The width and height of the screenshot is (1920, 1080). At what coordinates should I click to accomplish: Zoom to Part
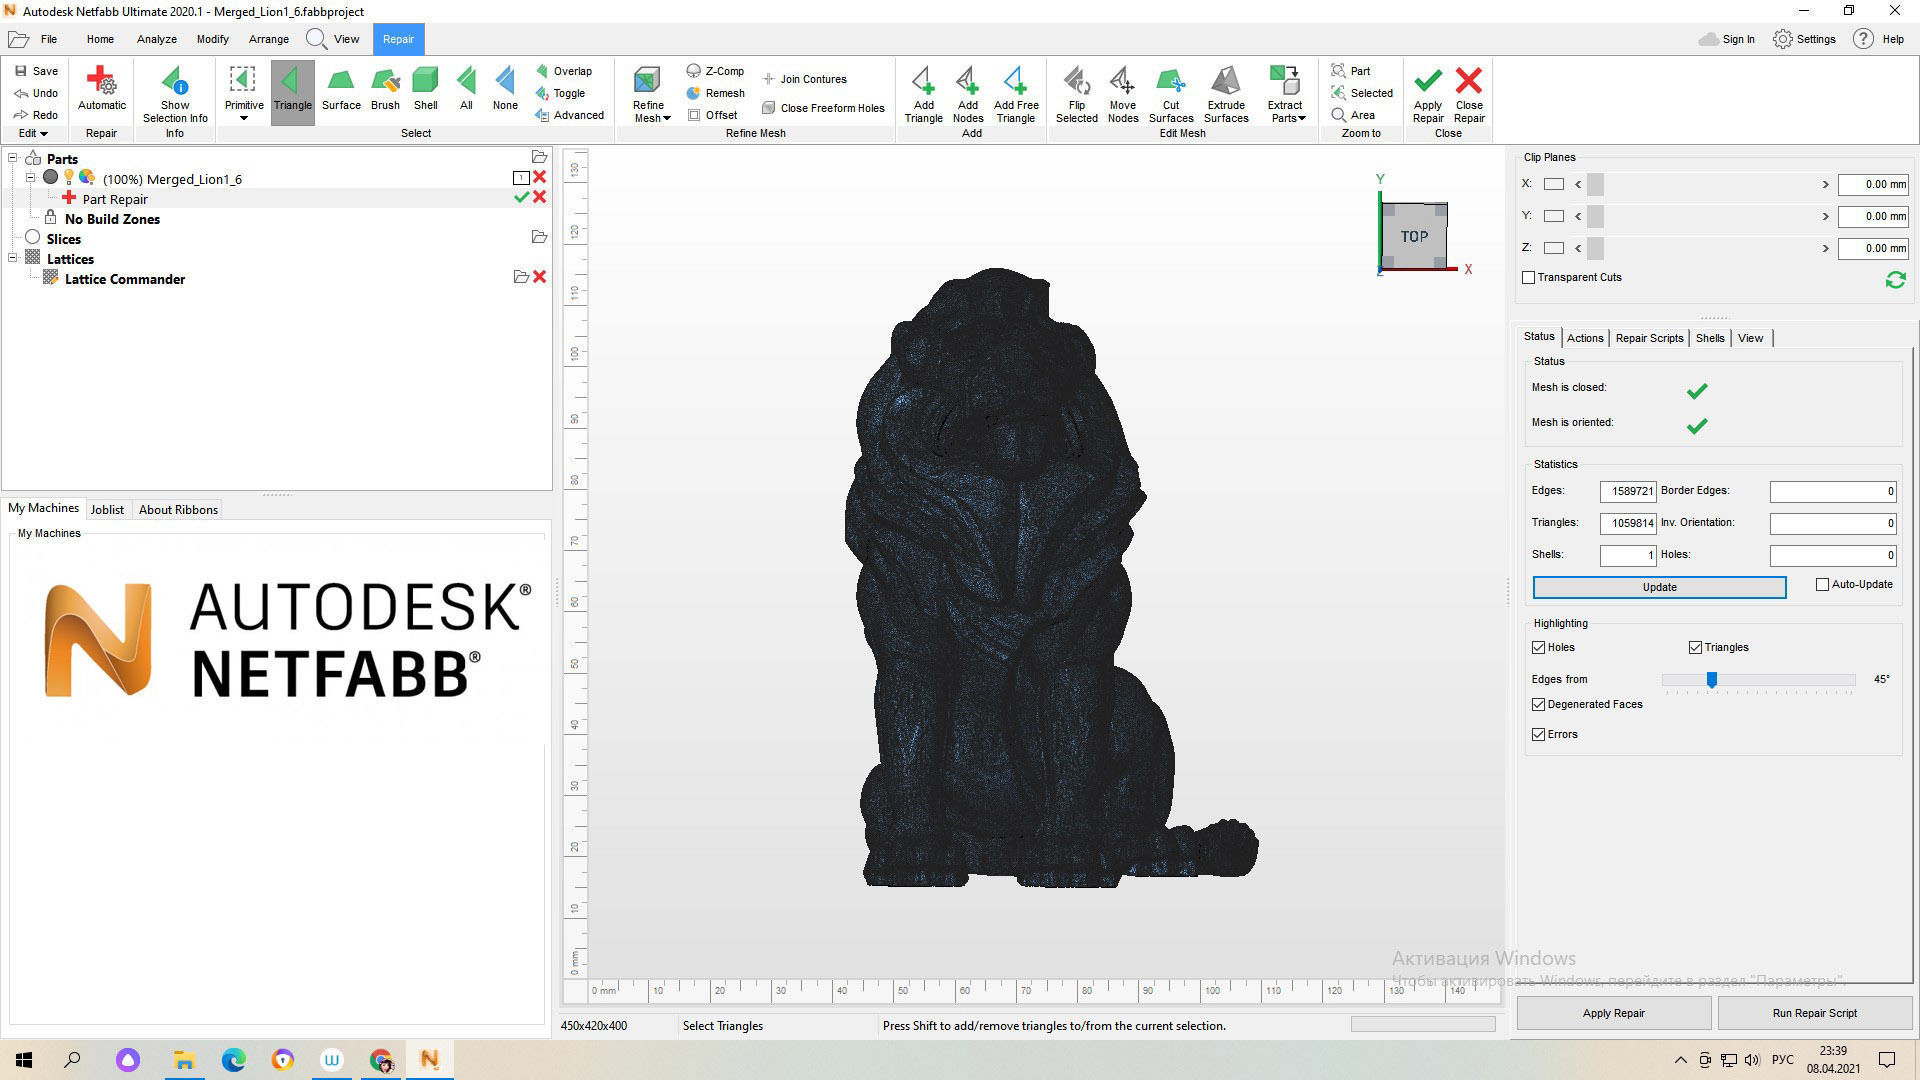1350,71
